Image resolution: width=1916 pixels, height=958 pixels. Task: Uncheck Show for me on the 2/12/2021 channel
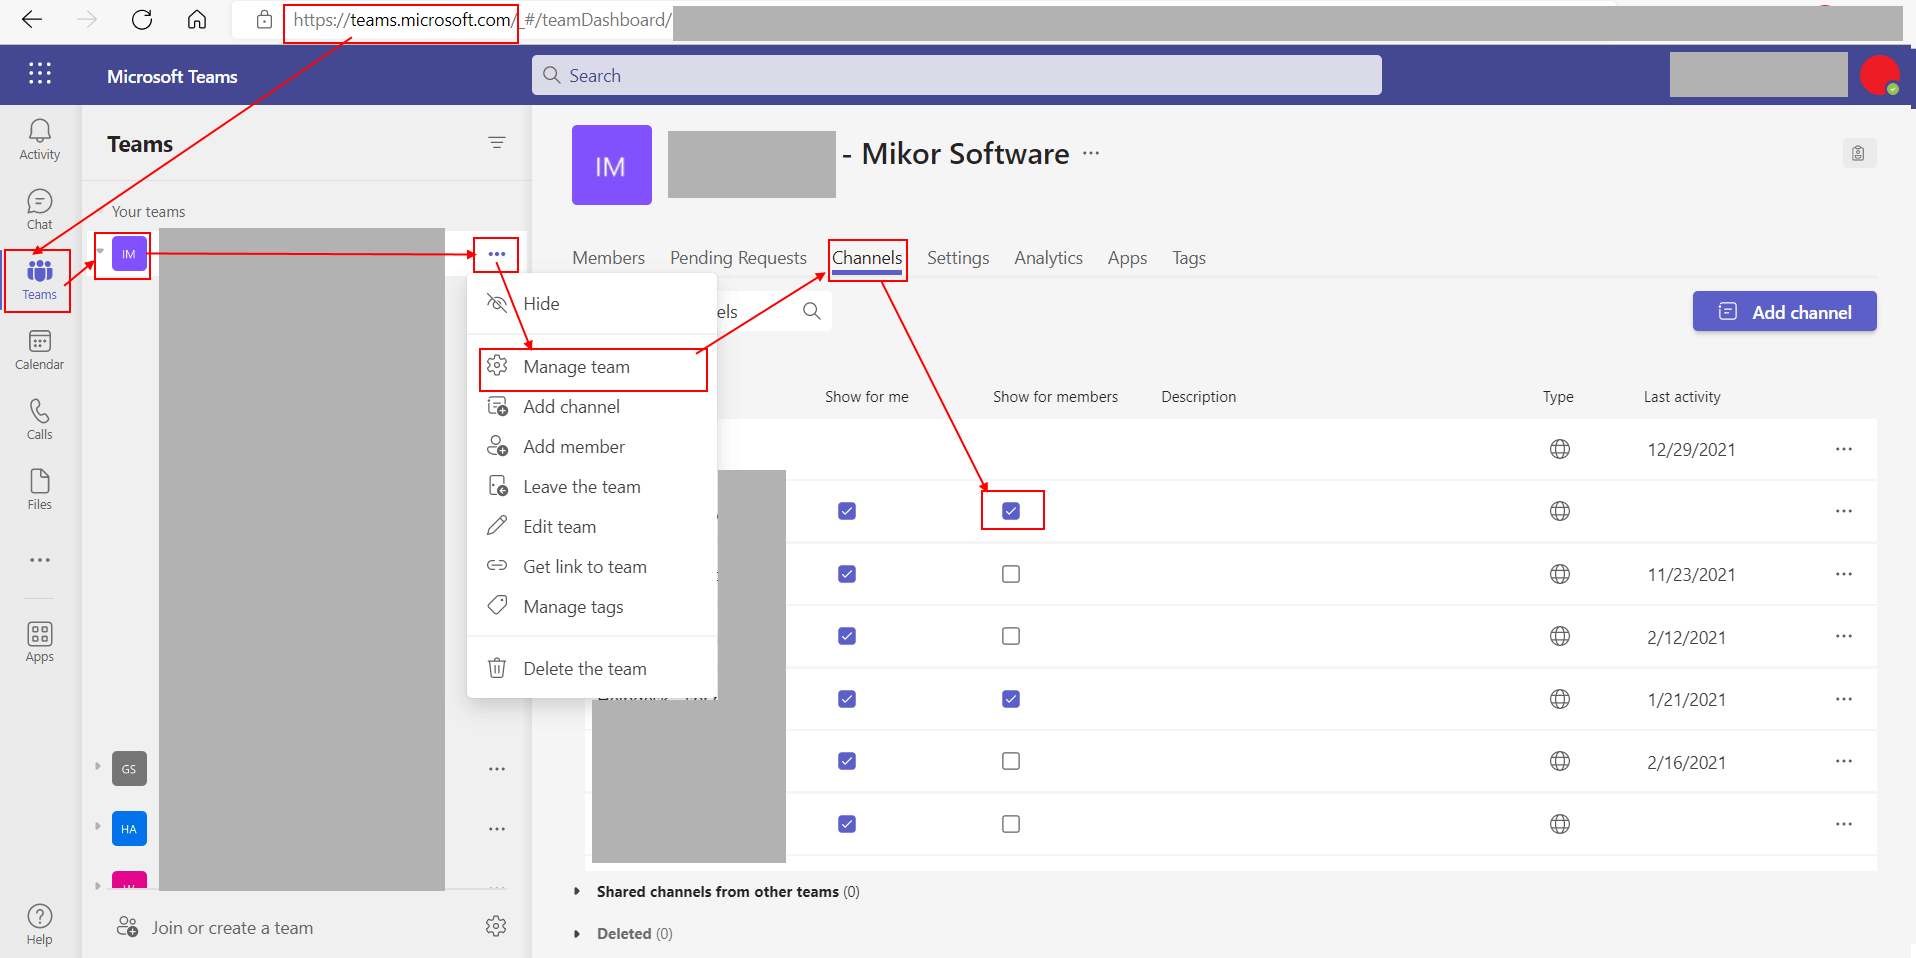click(x=847, y=636)
